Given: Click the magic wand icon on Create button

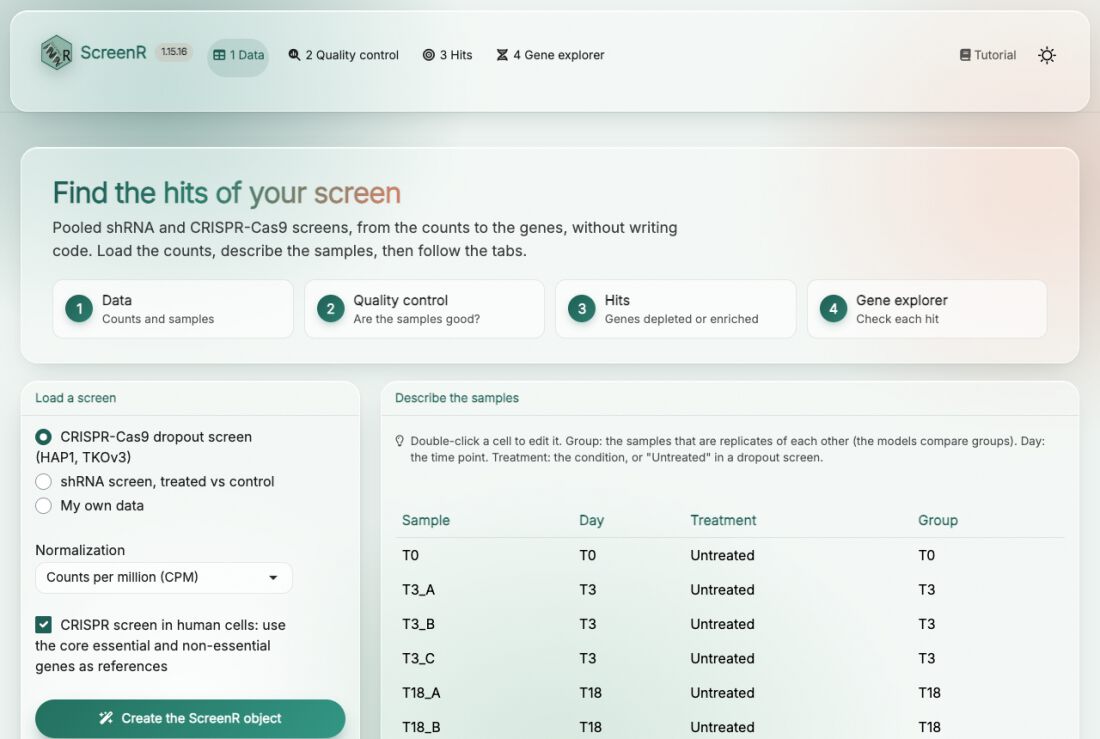Looking at the screenshot, I should tap(106, 718).
